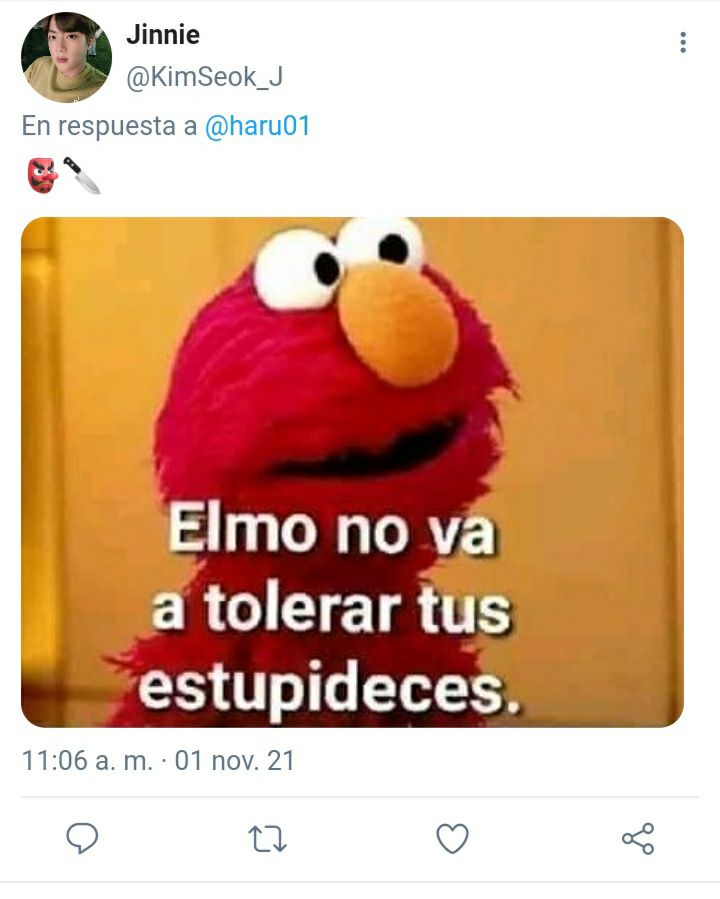Click Elmo's white eyes in the image
The image size is (720, 899).
pos(339,261)
